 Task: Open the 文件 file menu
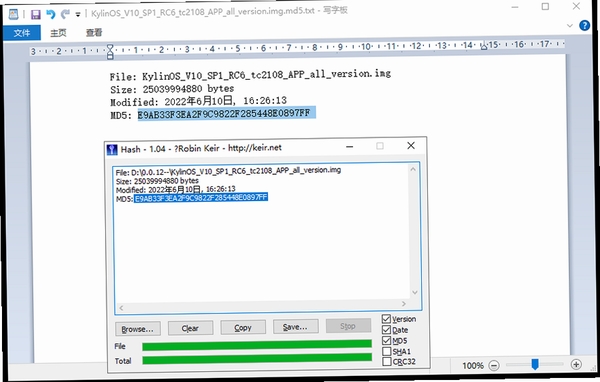coord(22,33)
